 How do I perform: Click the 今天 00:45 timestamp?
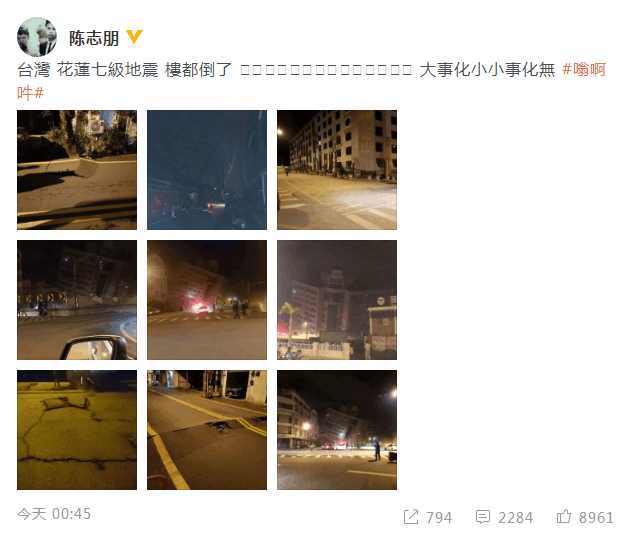pos(54,514)
